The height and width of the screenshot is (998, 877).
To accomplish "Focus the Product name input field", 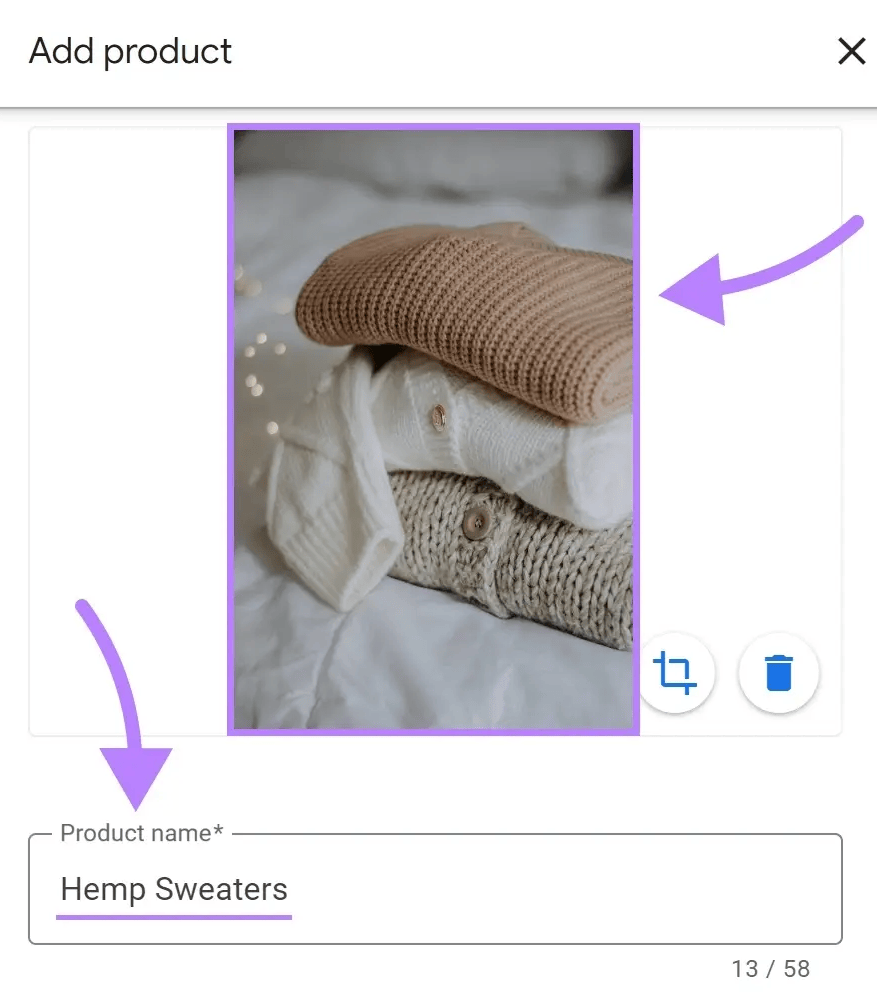I will (435, 889).
